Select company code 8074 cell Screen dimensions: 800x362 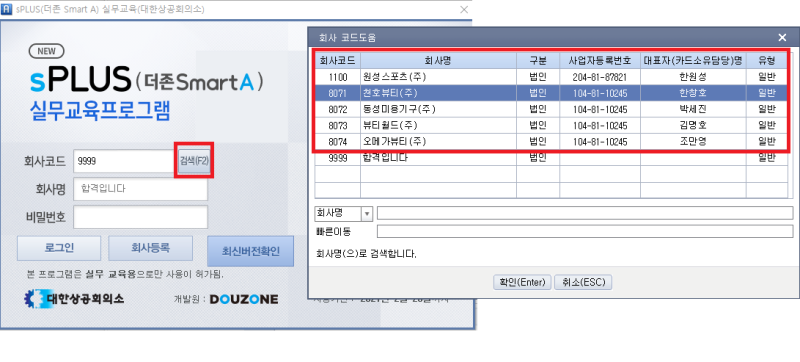pyautogui.click(x=337, y=141)
